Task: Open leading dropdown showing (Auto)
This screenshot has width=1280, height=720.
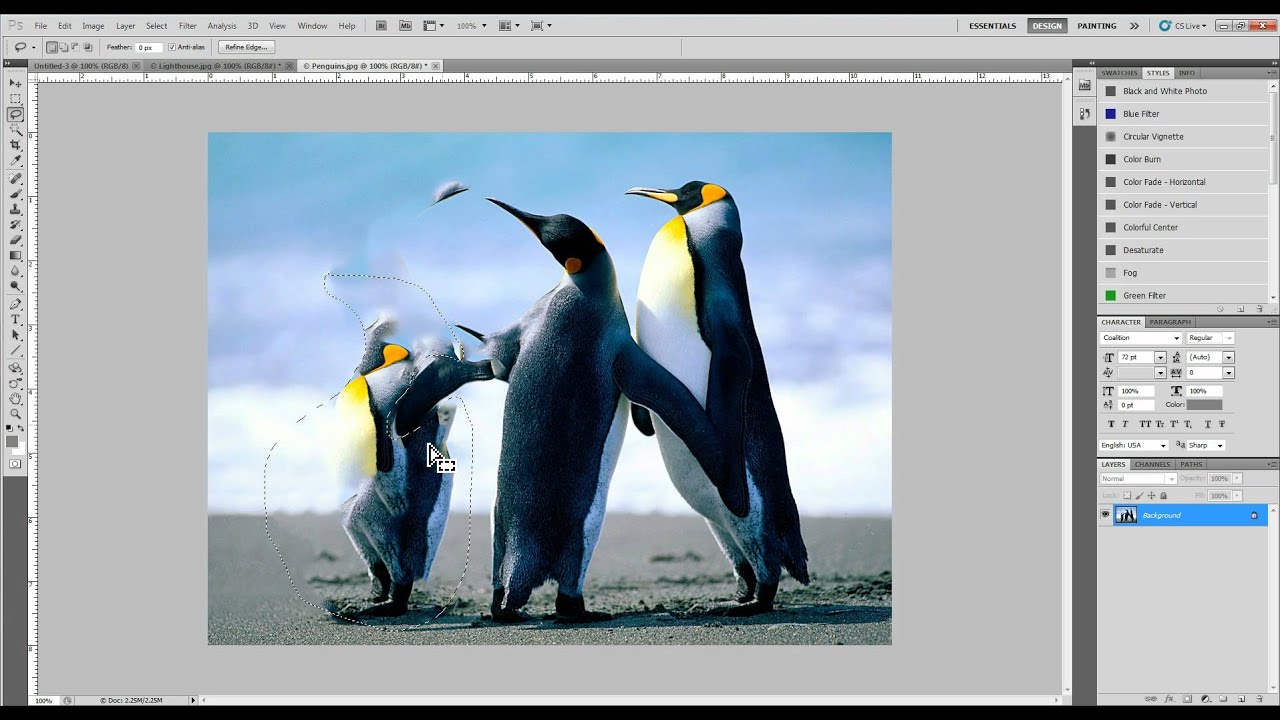Action: click(1228, 357)
